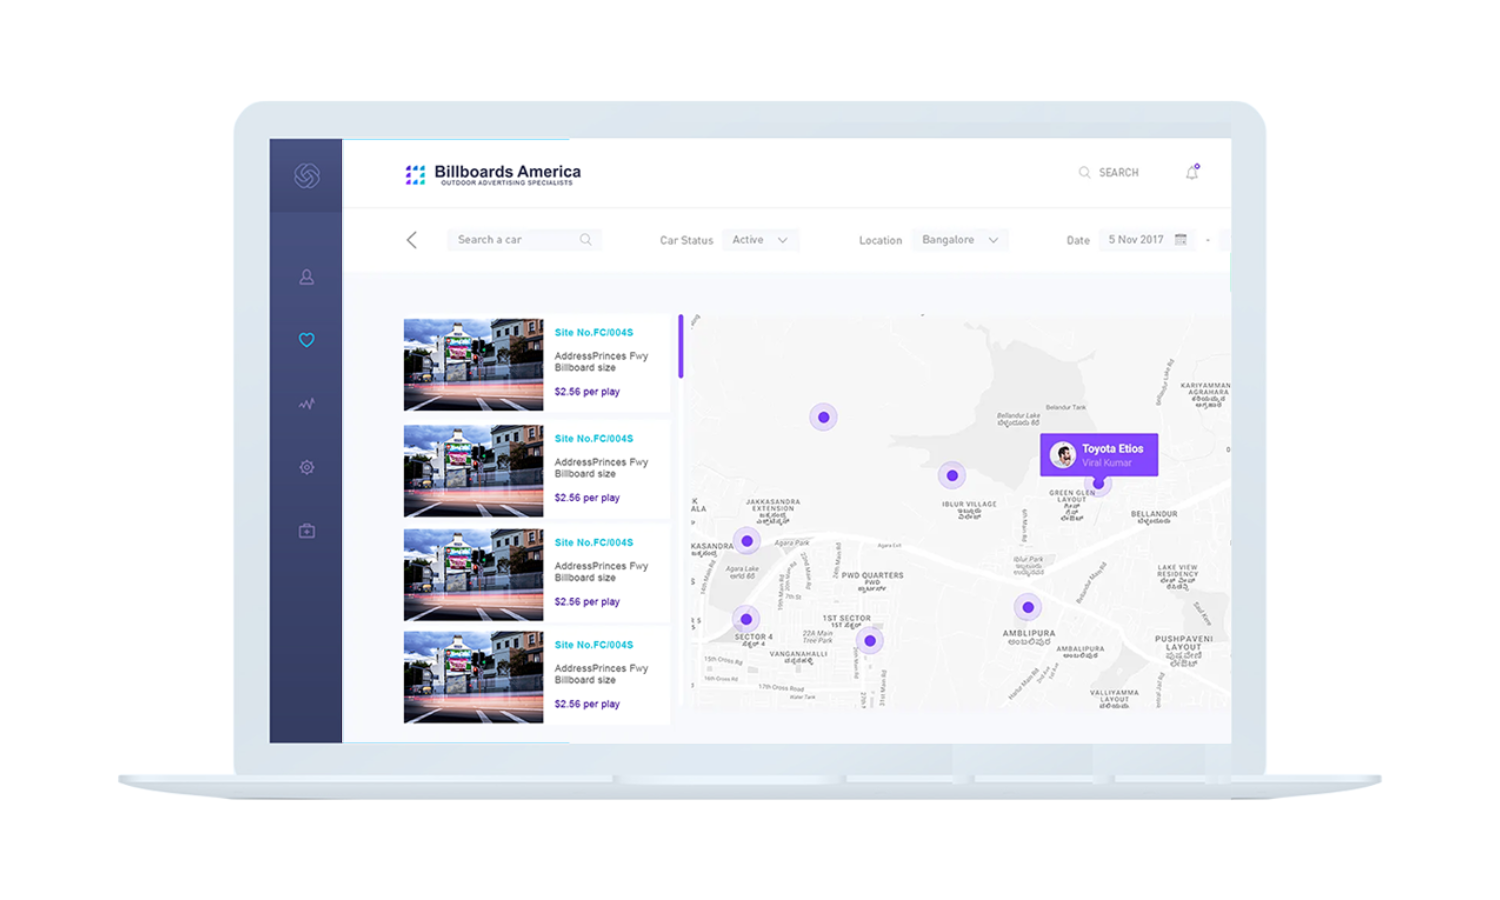Click the purple list scrollbar thumb
Viewport: 1500px width, 900px height.
pyautogui.click(x=681, y=346)
